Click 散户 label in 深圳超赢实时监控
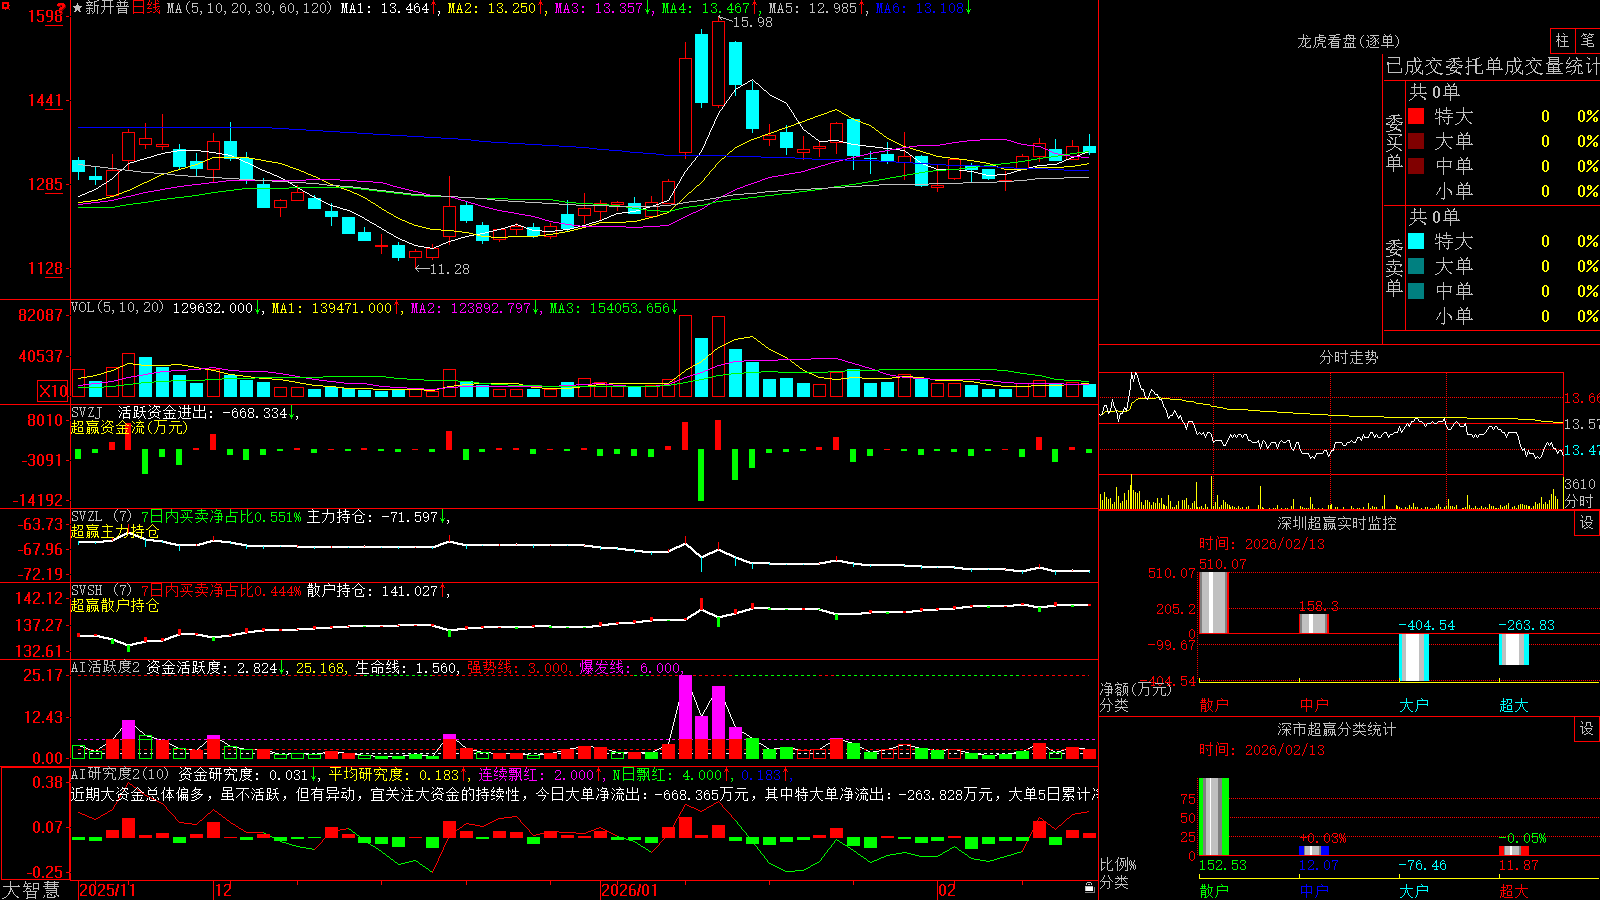Viewport: 1600px width, 900px height. click(1214, 705)
